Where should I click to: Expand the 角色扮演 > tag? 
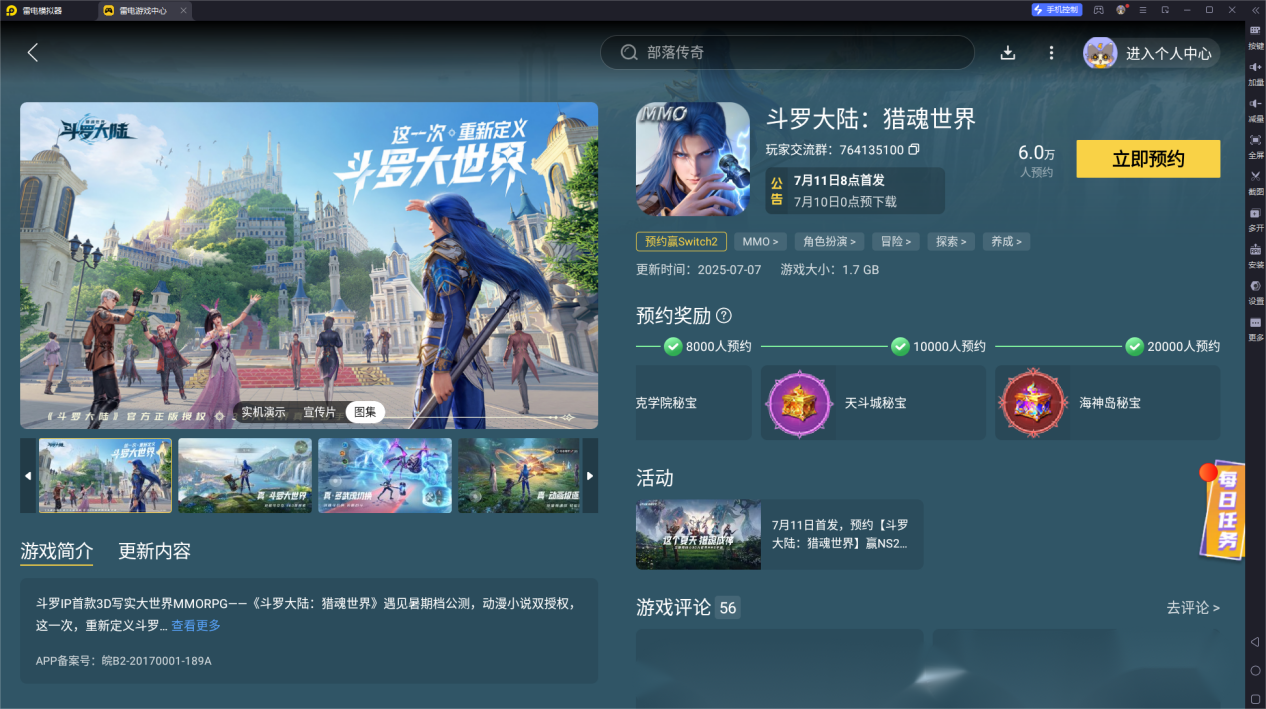pos(829,241)
